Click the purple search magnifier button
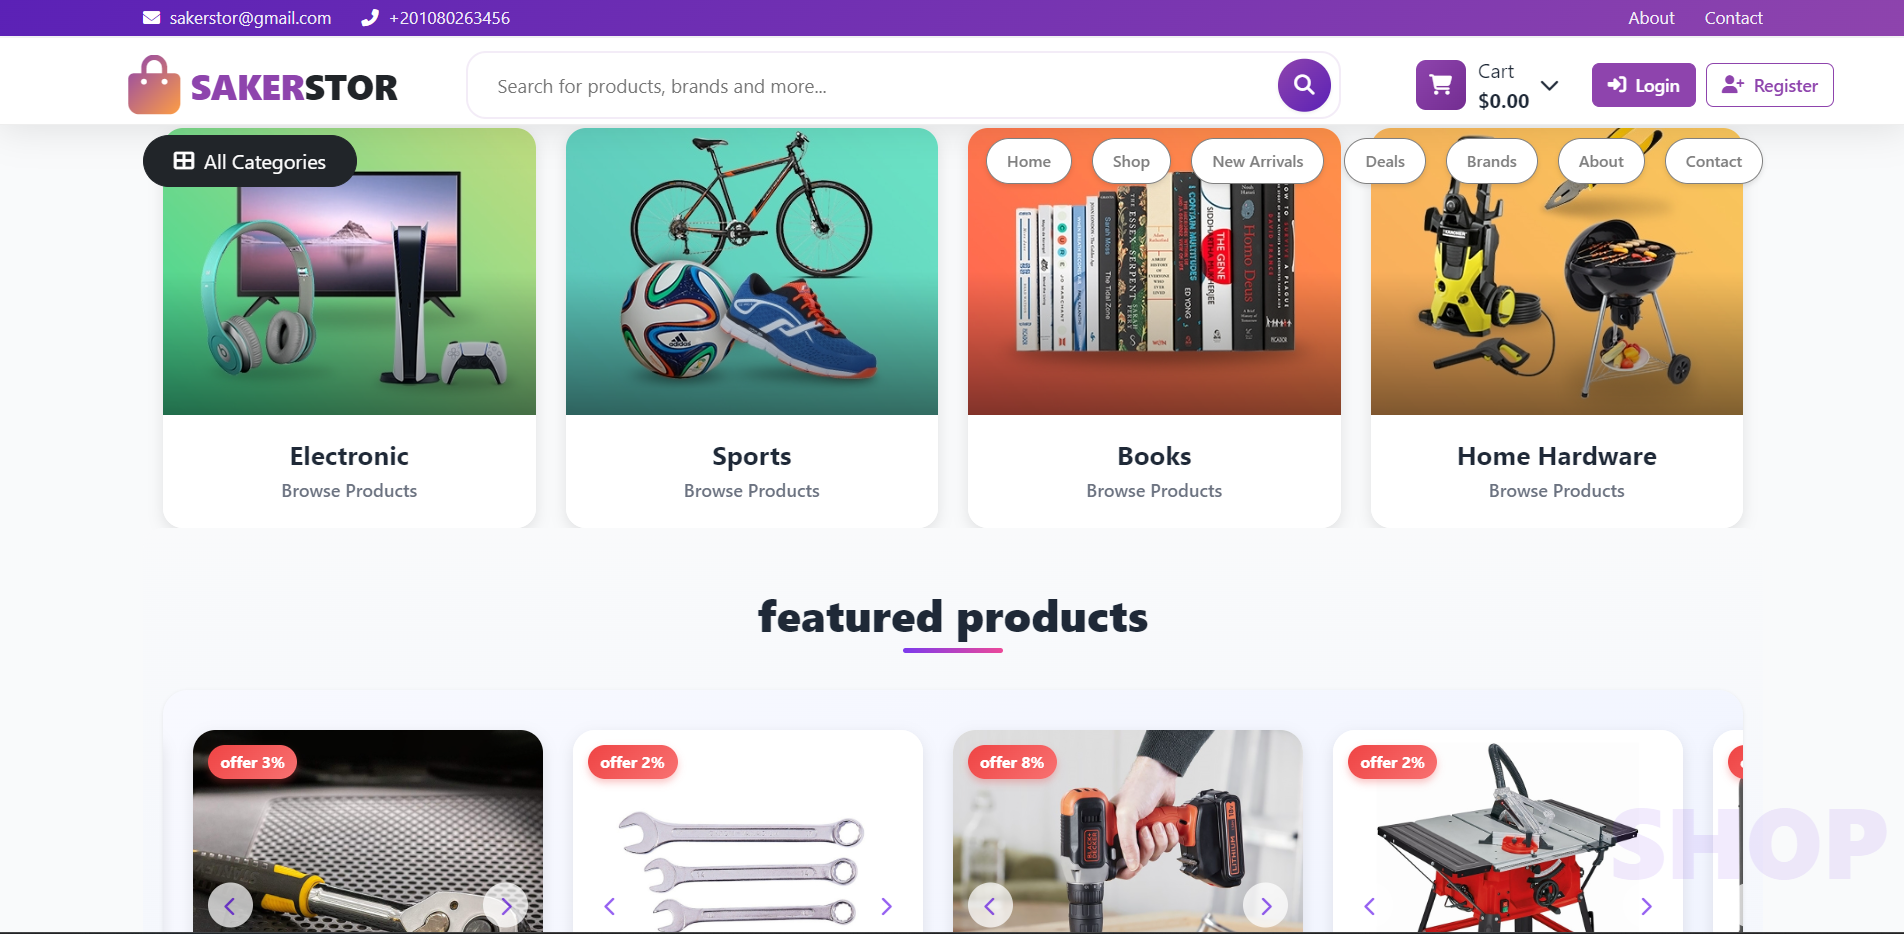This screenshot has width=1904, height=934. point(1304,85)
